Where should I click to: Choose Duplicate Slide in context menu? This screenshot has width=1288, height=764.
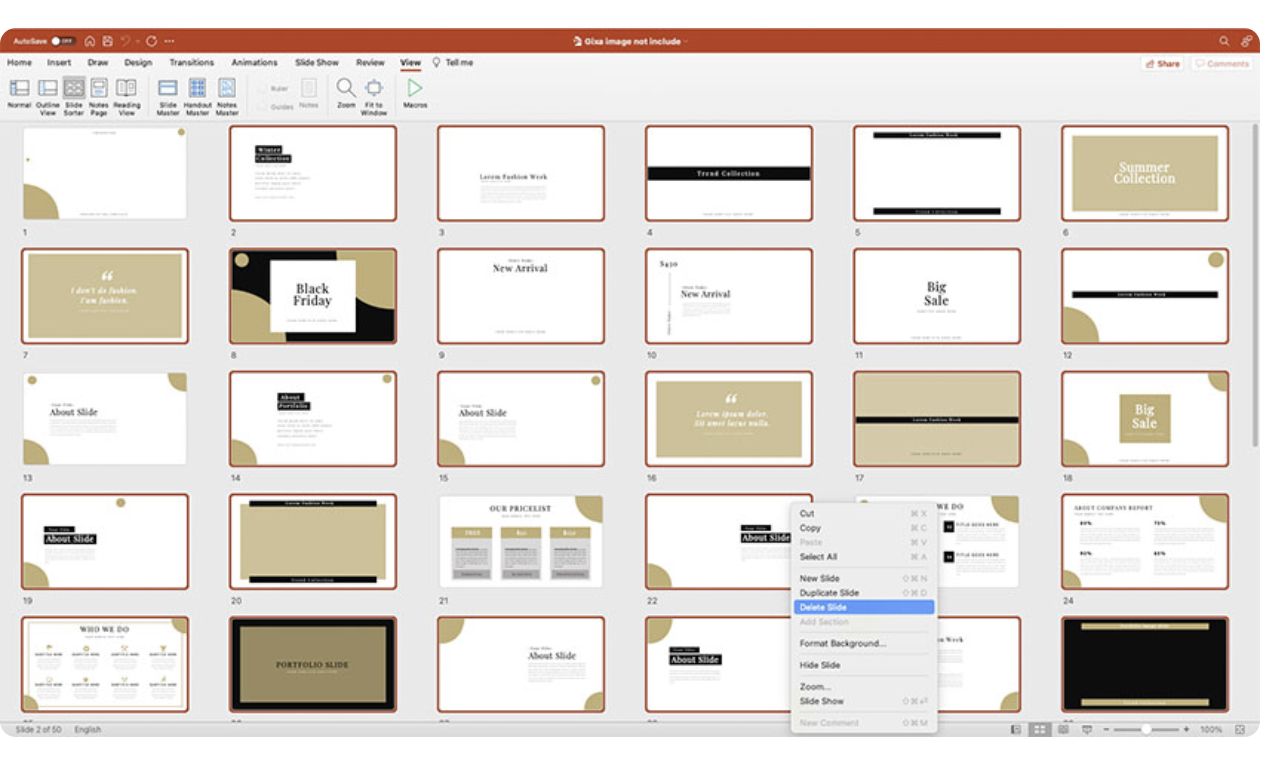864,593
